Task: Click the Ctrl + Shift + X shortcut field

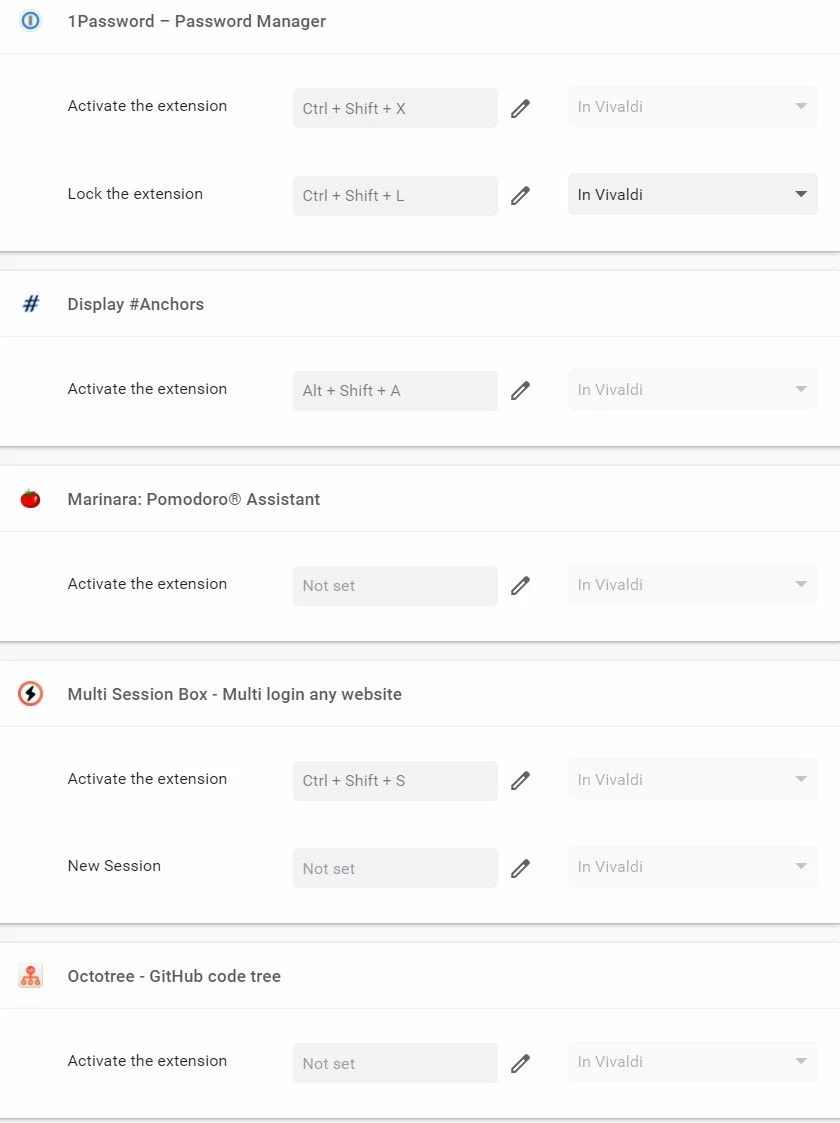Action: [395, 108]
